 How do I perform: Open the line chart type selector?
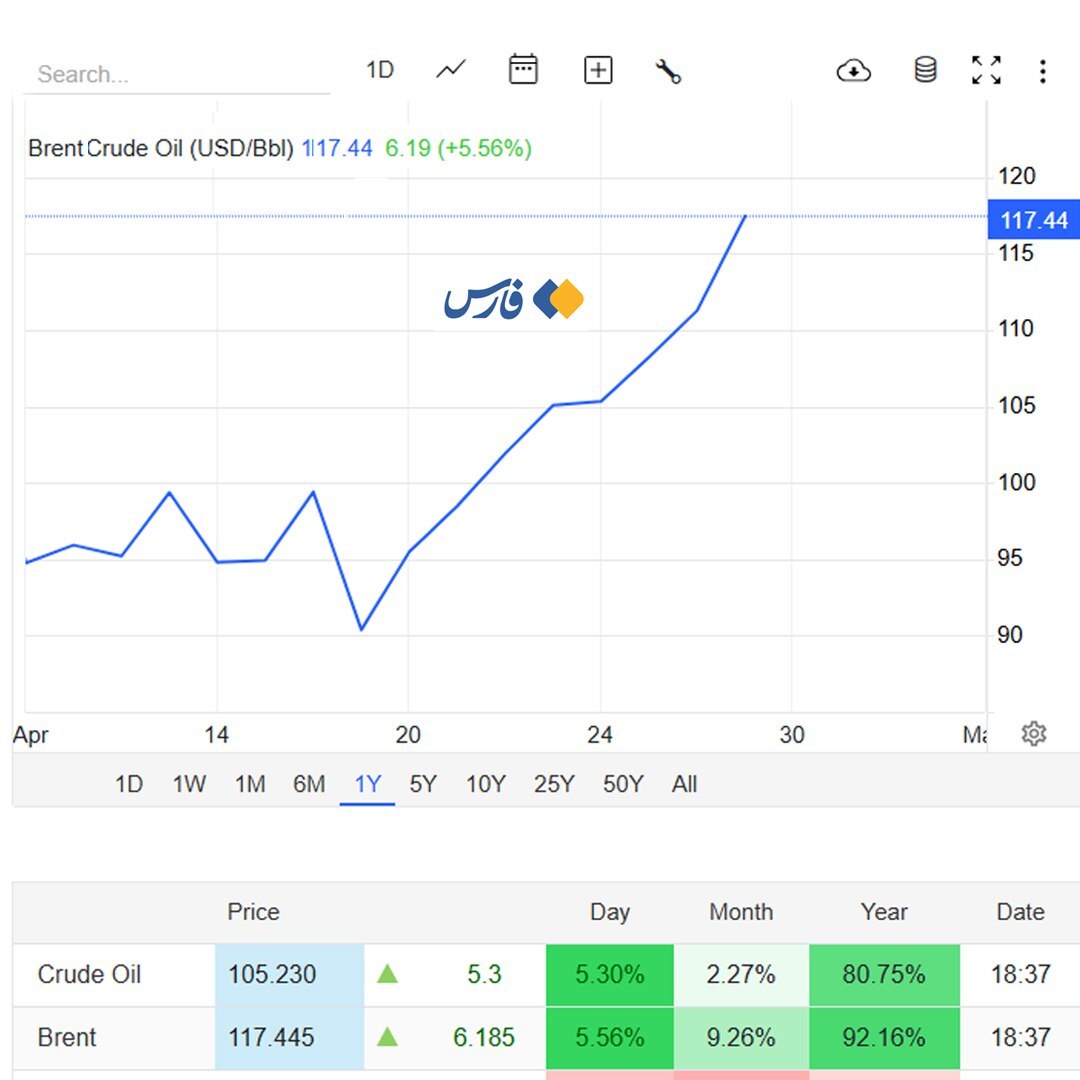pos(451,70)
